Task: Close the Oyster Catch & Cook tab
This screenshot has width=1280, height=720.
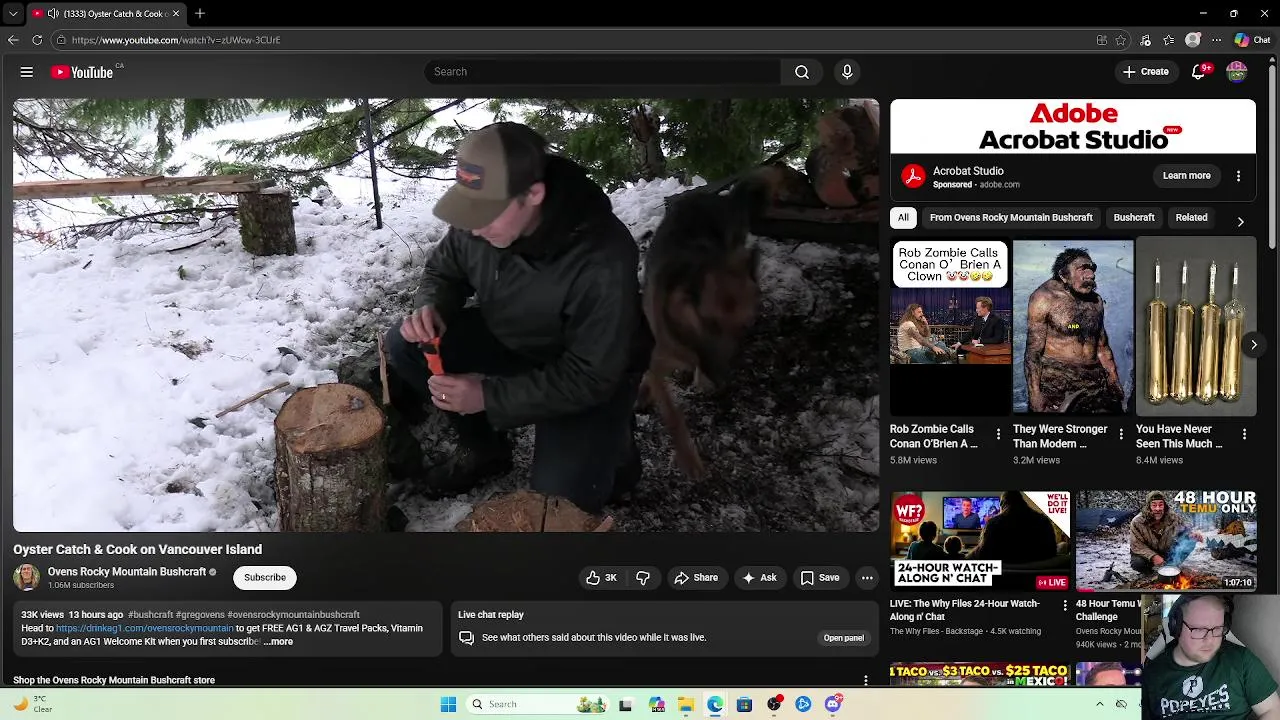Action: tap(176, 14)
